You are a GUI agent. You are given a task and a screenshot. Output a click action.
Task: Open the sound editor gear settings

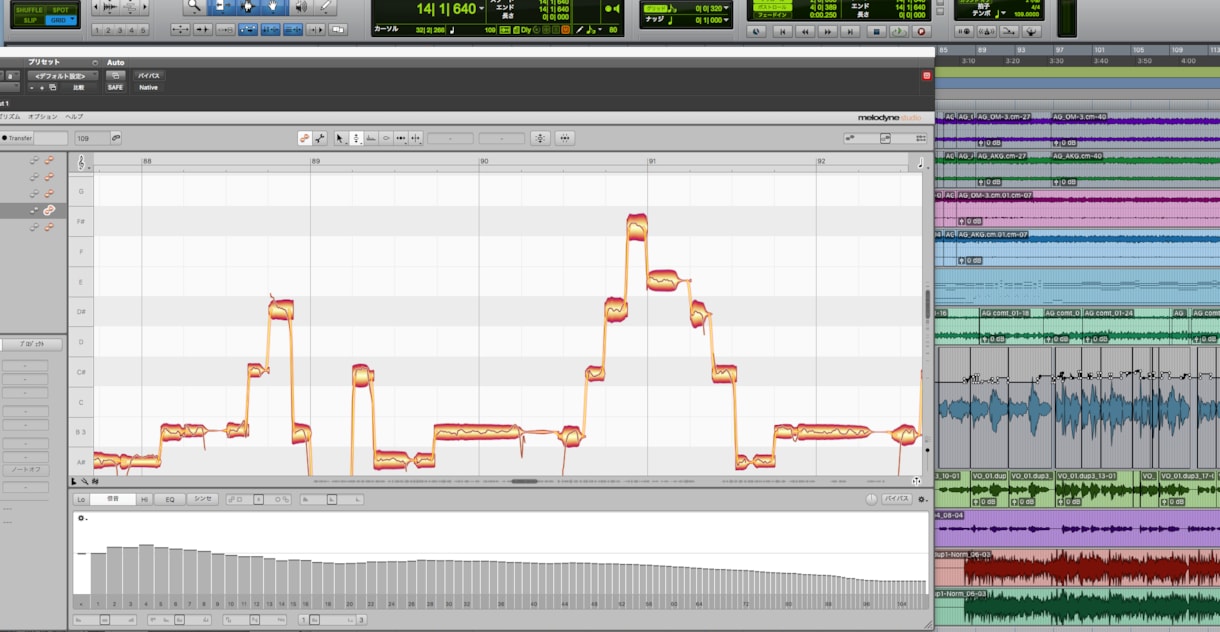coord(922,499)
